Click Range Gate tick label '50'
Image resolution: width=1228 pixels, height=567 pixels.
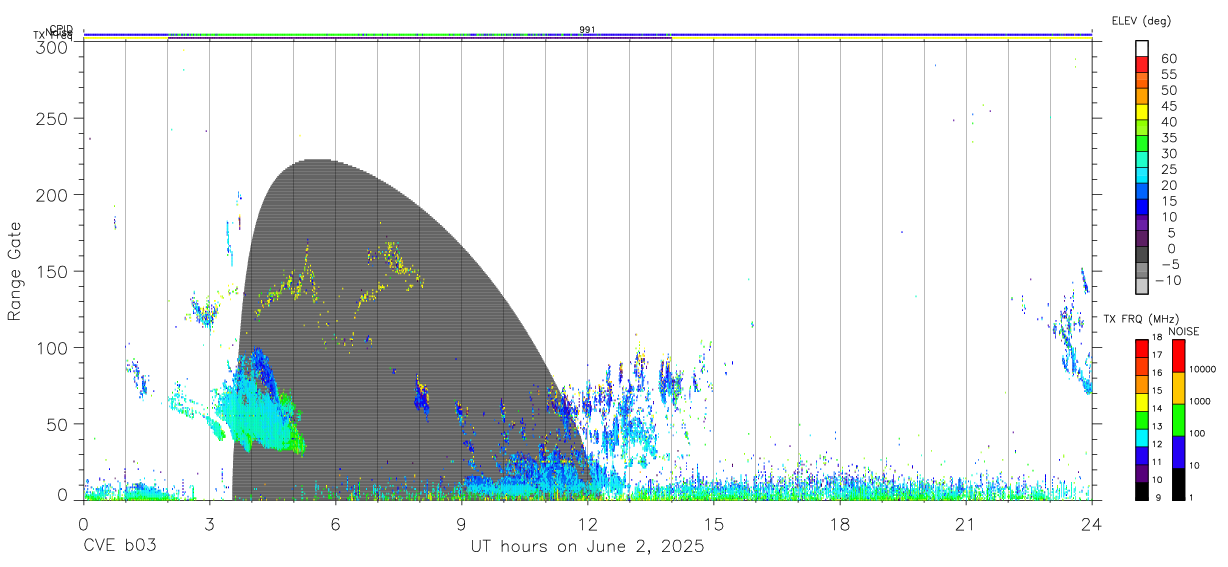point(58,424)
